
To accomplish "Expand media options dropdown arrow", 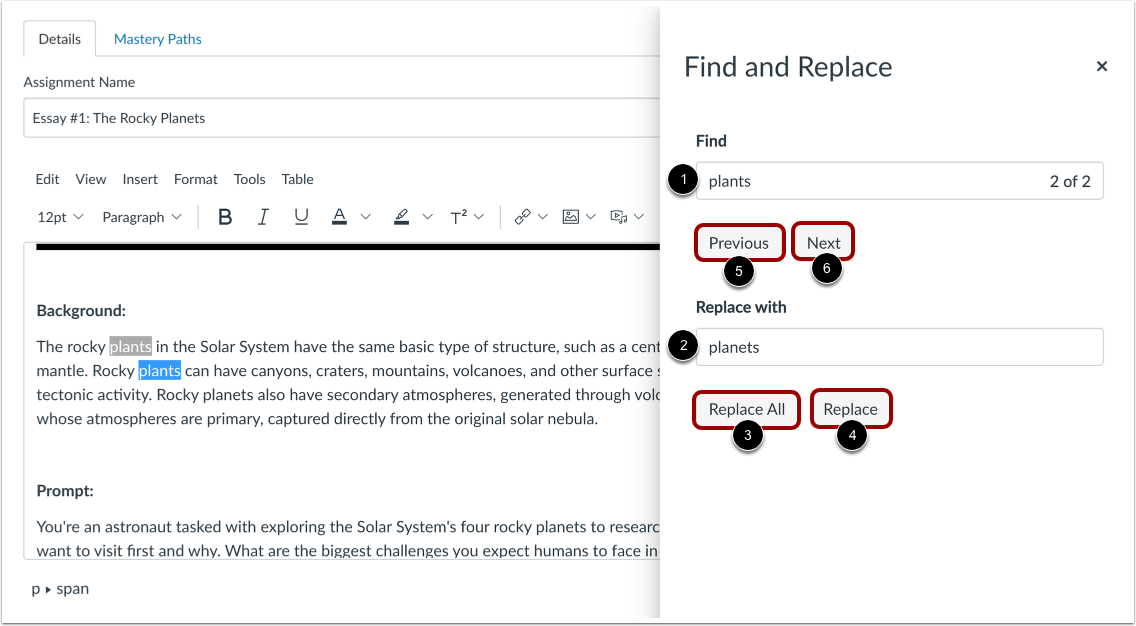I will [639, 217].
